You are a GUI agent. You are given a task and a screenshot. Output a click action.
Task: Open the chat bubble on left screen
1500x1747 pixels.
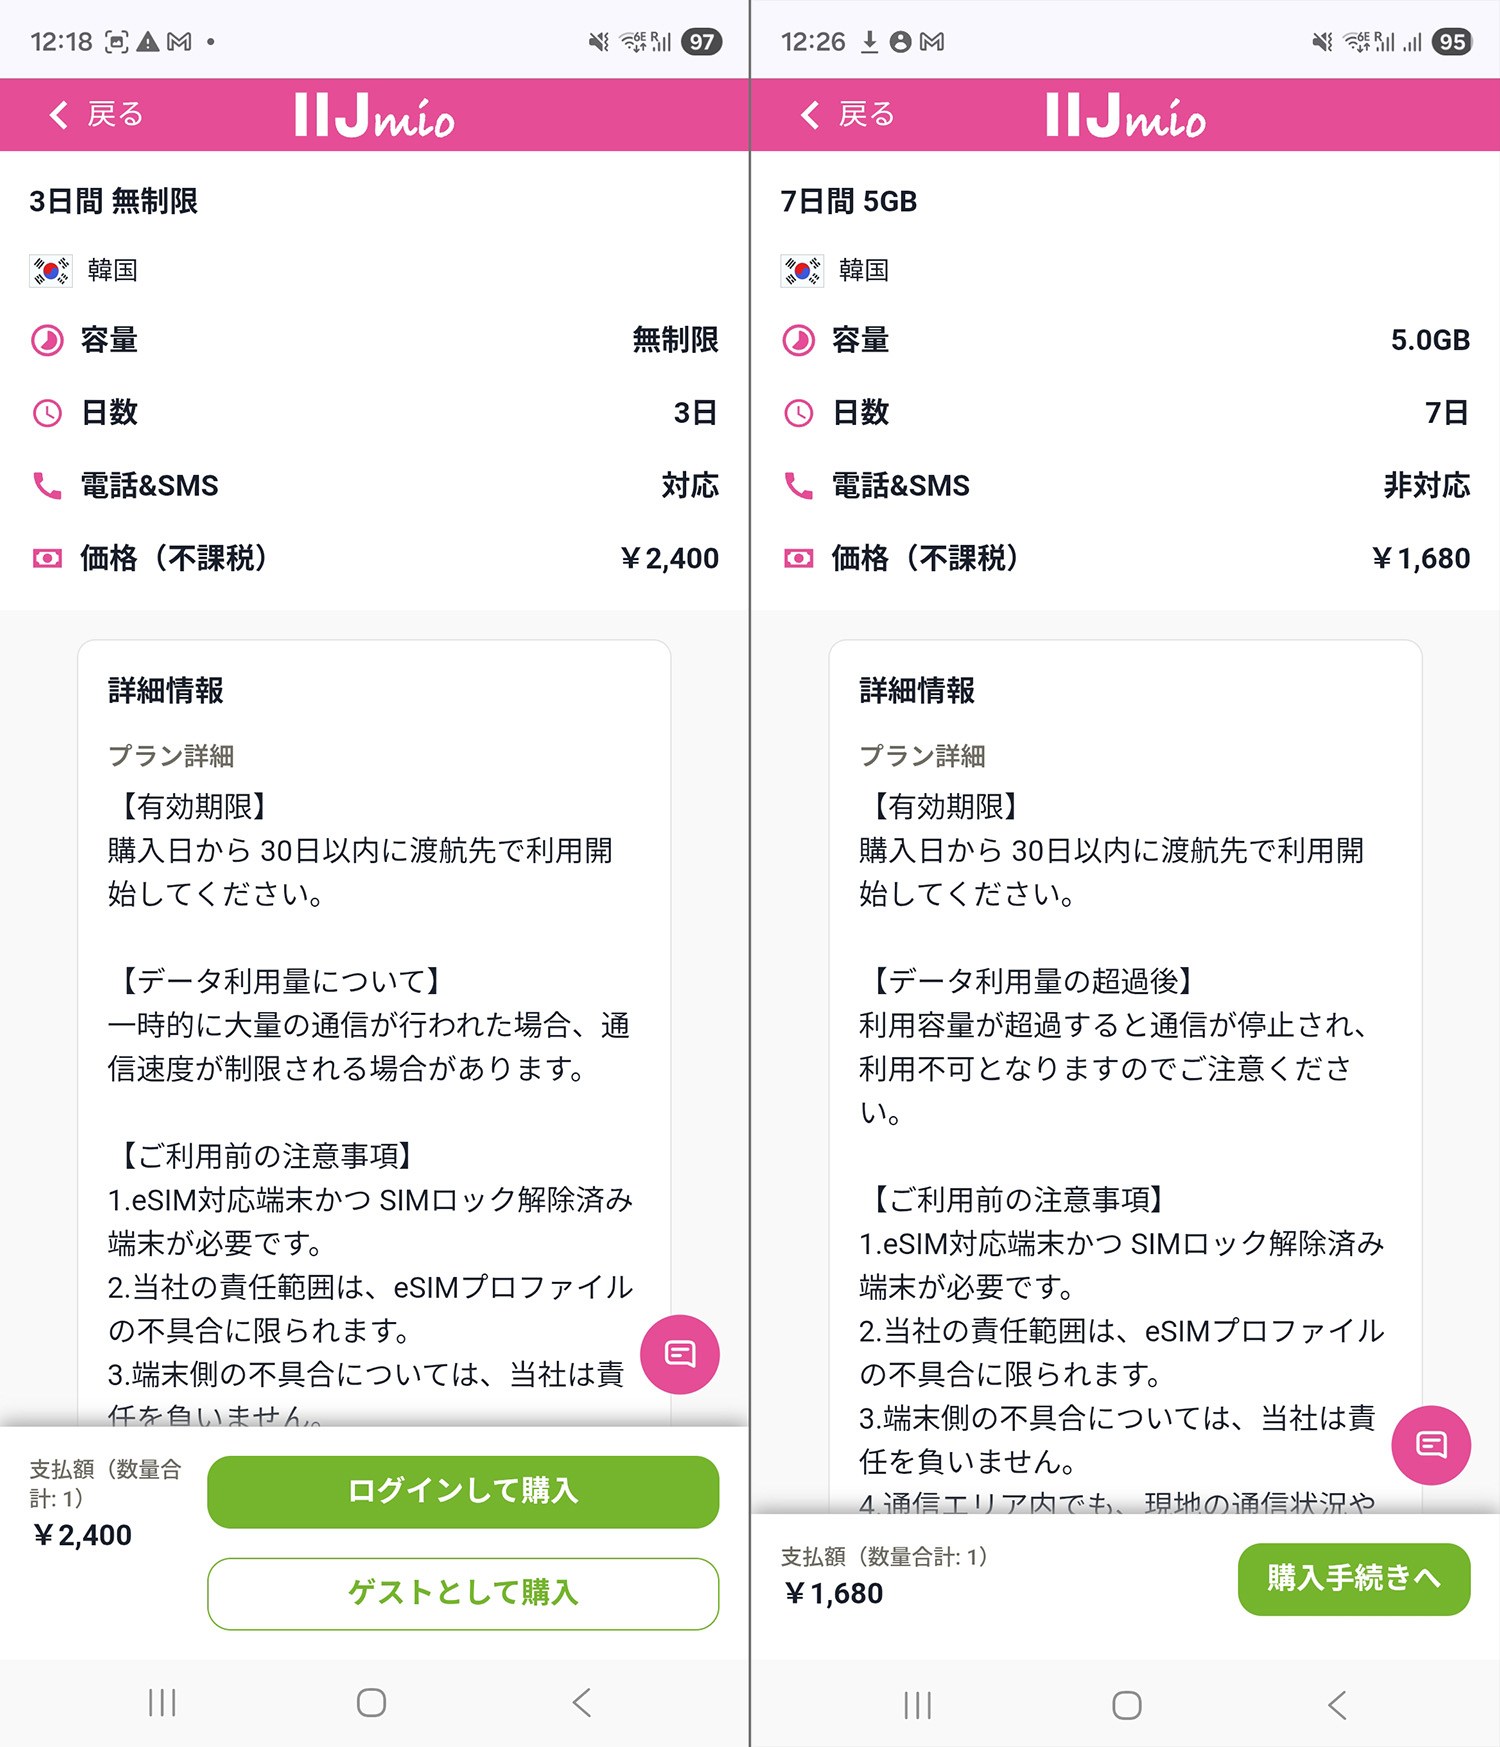tap(679, 1353)
